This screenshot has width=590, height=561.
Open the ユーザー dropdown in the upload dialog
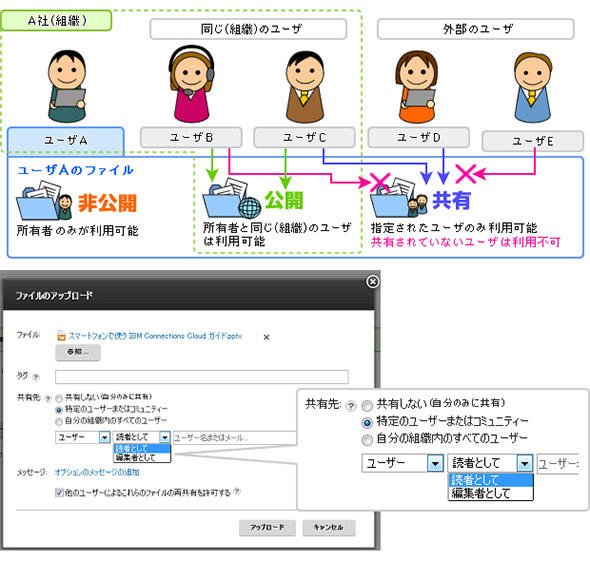pyautogui.click(x=82, y=437)
